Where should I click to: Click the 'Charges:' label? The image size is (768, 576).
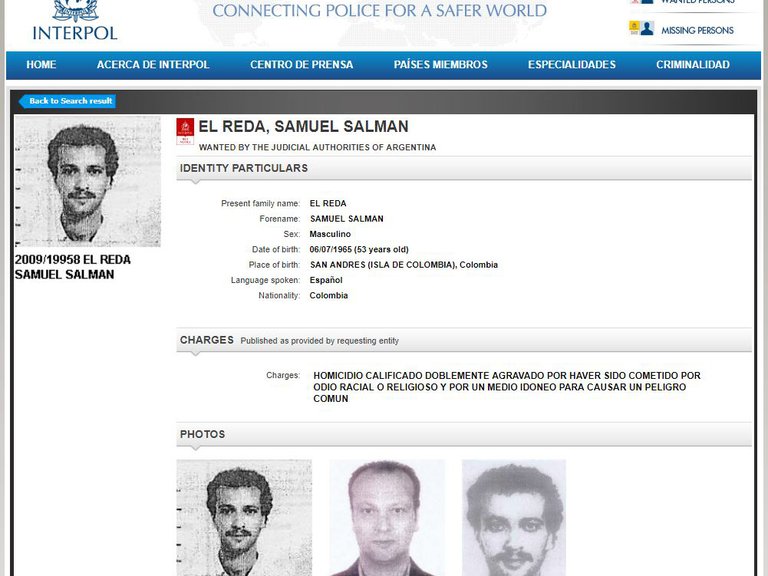[x=283, y=375]
